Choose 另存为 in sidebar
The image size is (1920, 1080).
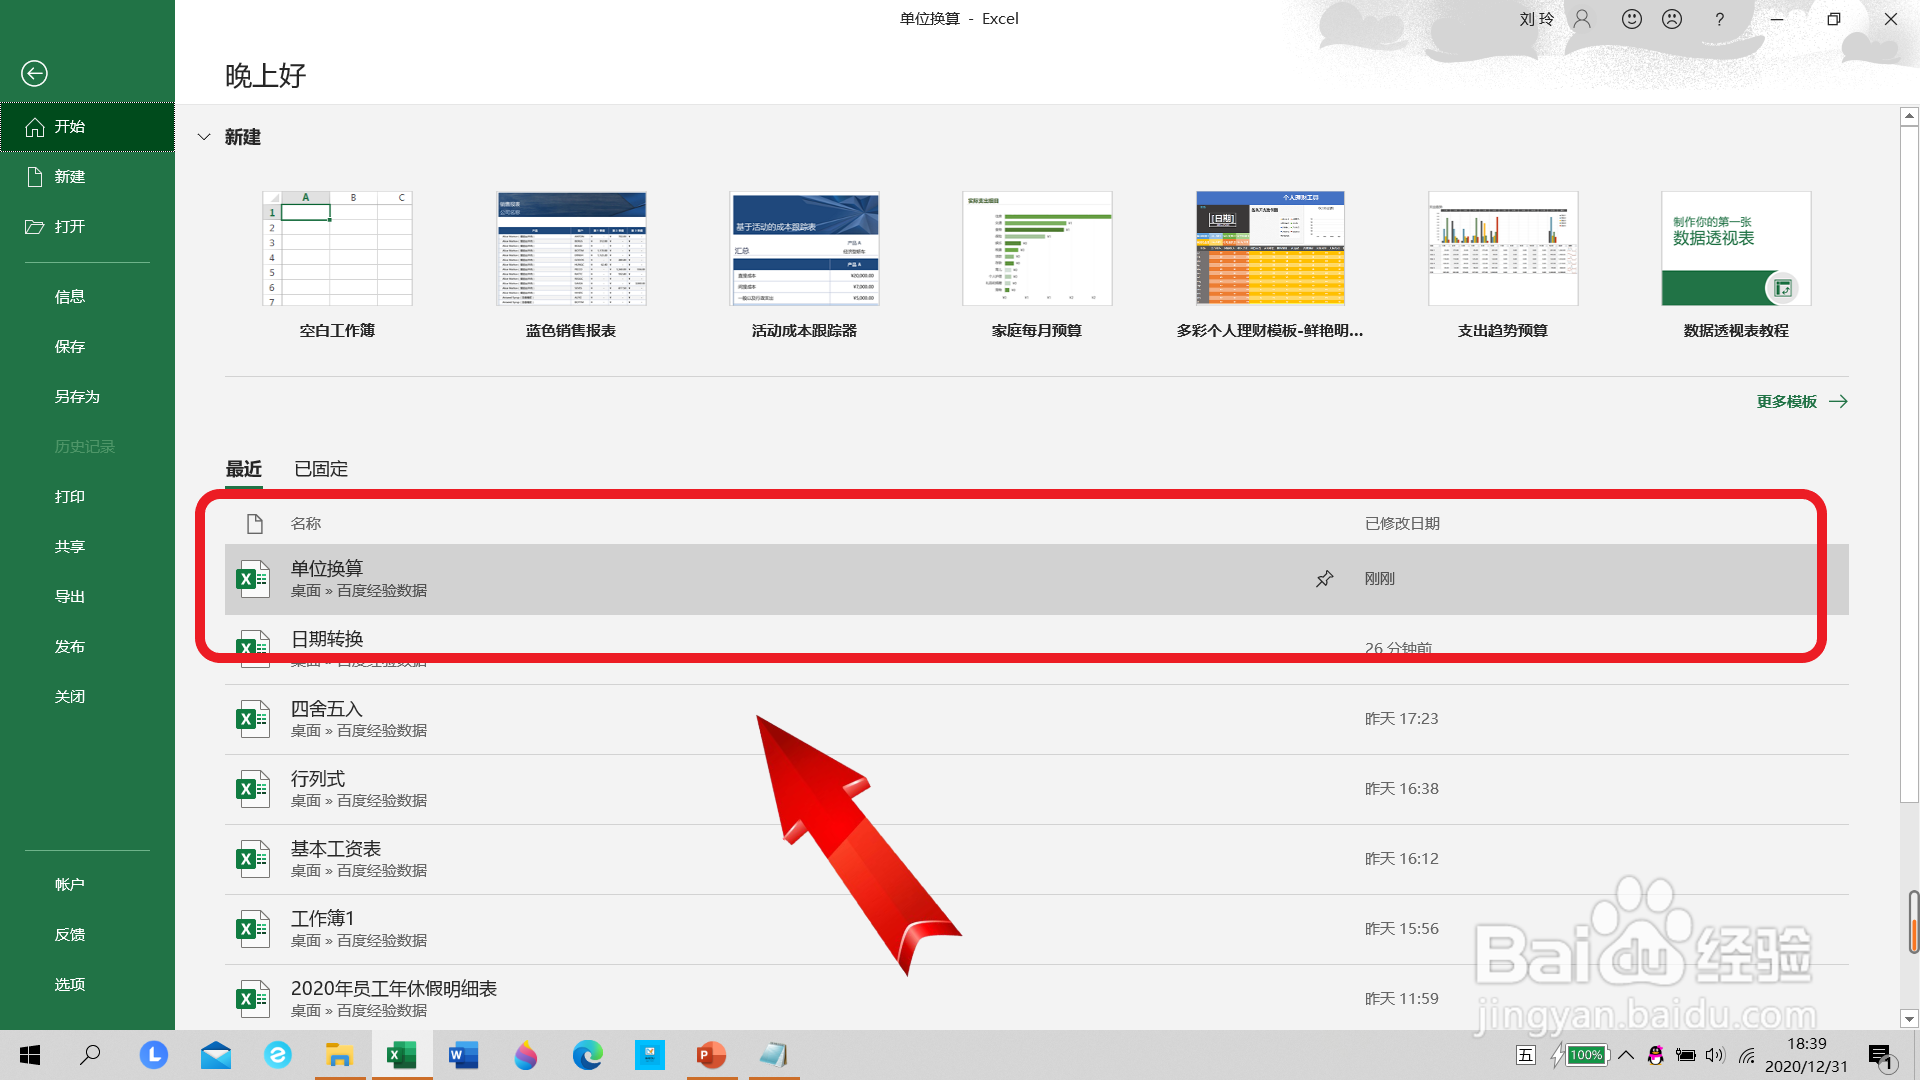tap(88, 397)
